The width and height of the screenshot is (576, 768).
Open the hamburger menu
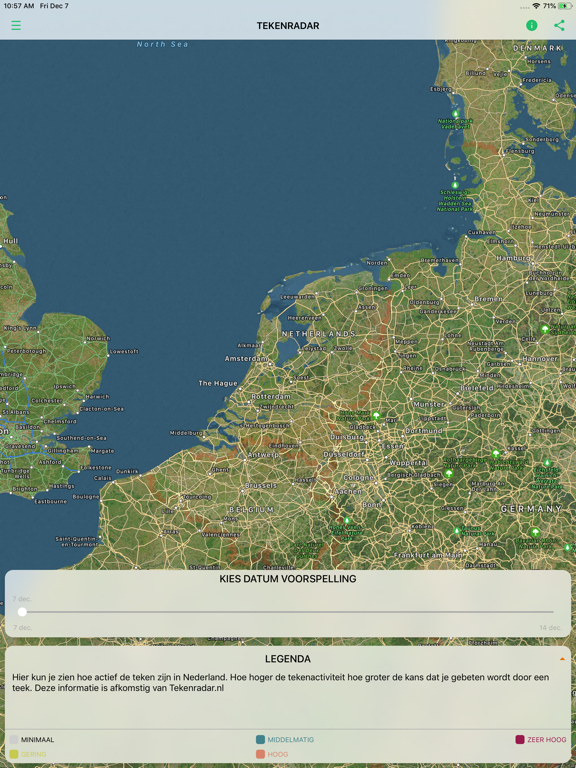16,25
